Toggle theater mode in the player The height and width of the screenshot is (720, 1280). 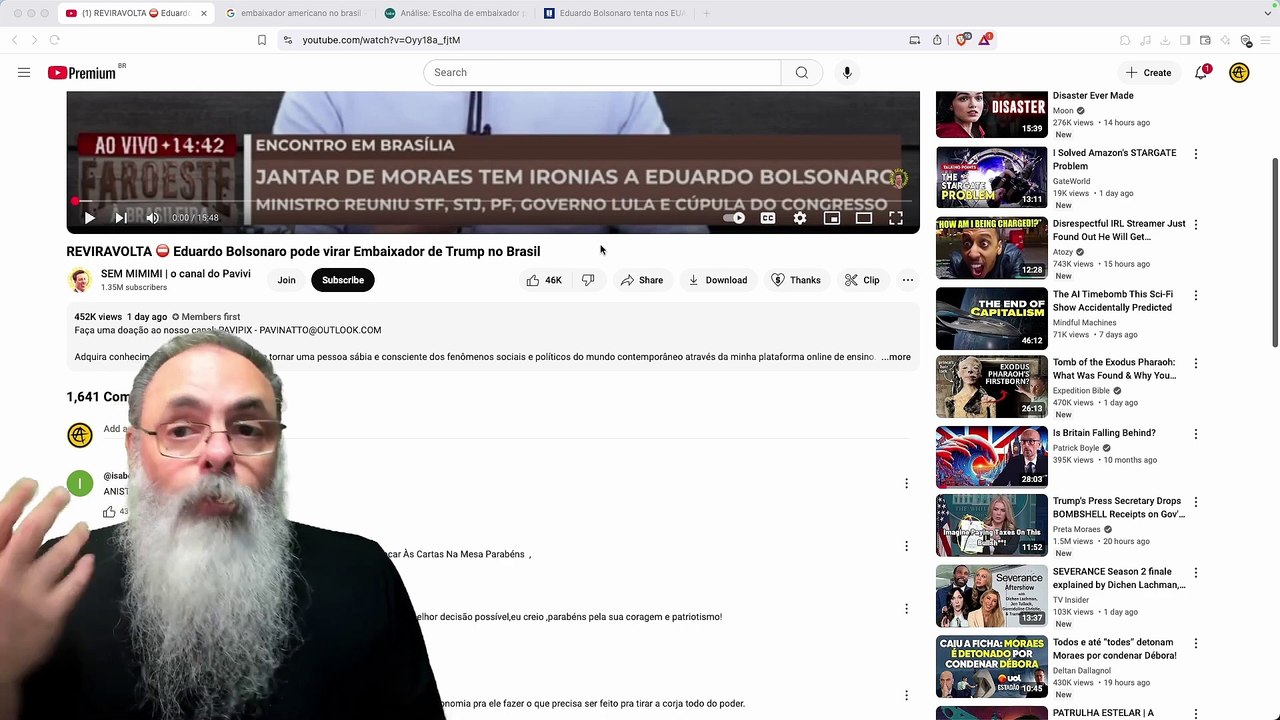pyautogui.click(x=864, y=218)
